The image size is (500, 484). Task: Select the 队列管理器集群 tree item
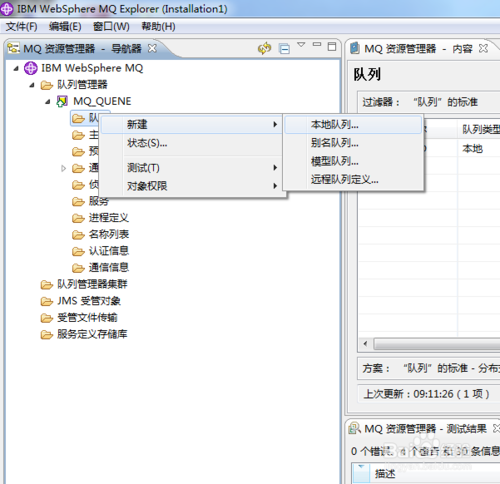pyautogui.click(x=92, y=284)
